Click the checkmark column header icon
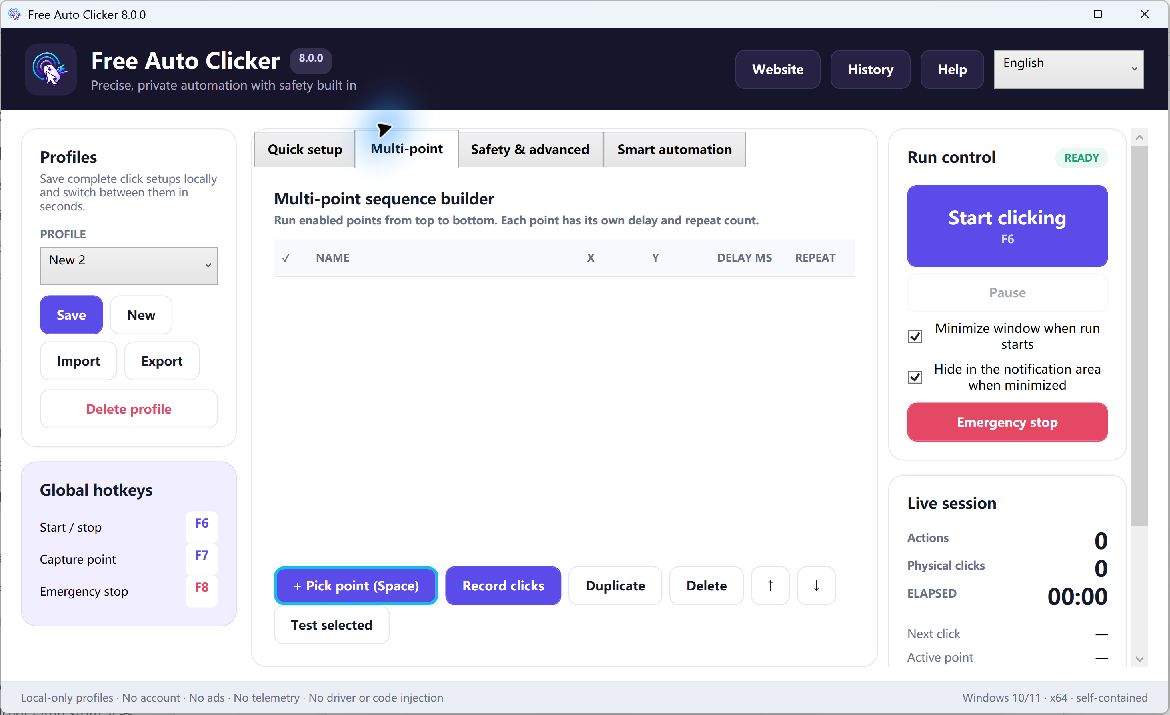This screenshot has width=1170, height=715. (286, 258)
